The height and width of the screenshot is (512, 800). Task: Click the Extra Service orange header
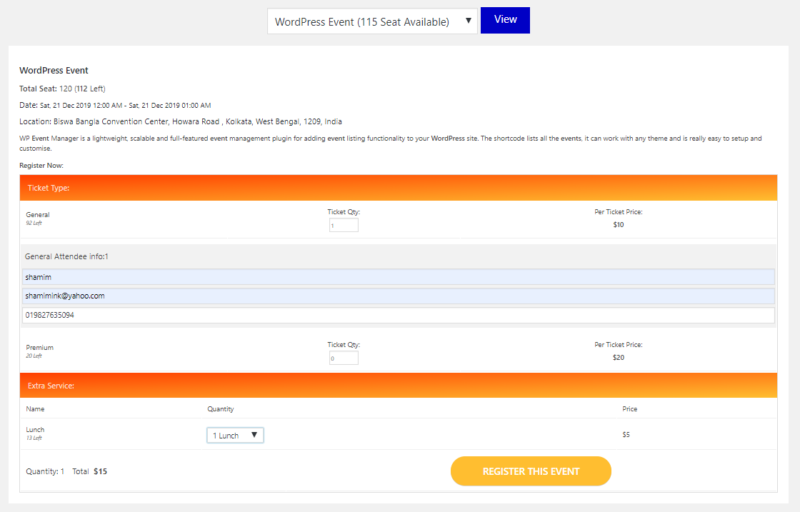click(398, 386)
